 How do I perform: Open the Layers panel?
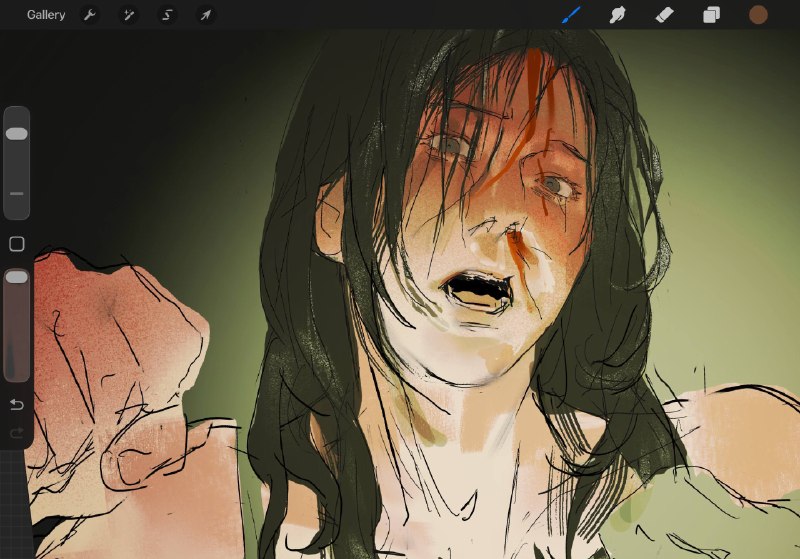coord(711,15)
